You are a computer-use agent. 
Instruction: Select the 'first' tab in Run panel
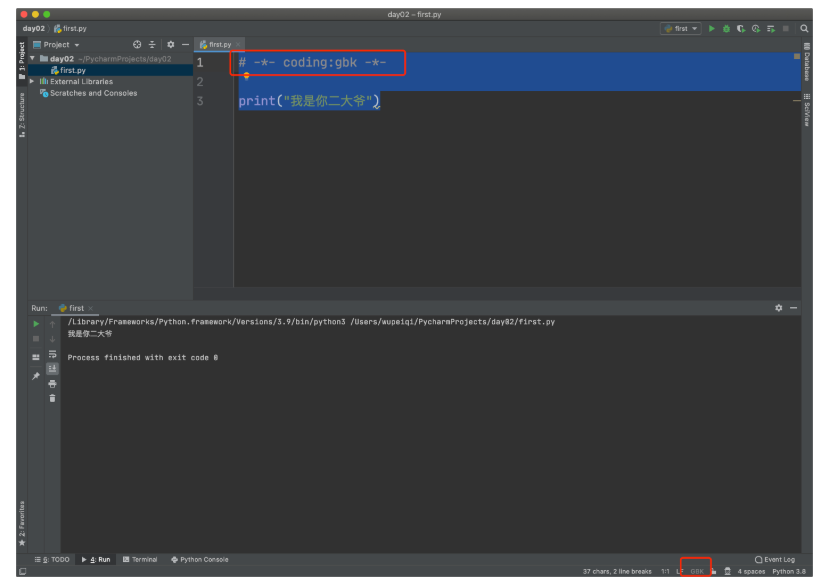tap(73, 308)
